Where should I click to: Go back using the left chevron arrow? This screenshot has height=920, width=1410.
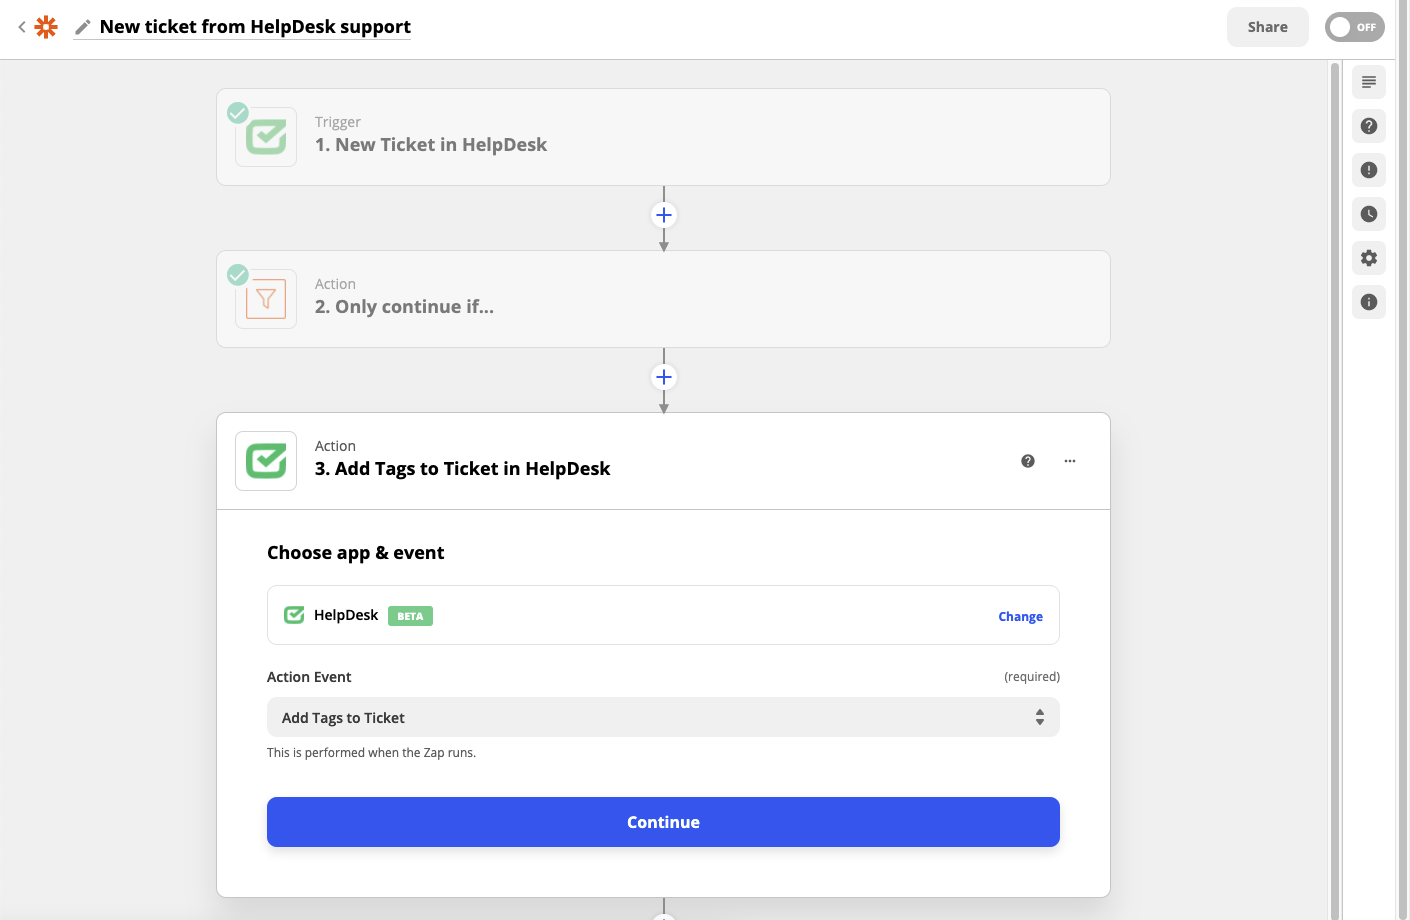click(21, 27)
